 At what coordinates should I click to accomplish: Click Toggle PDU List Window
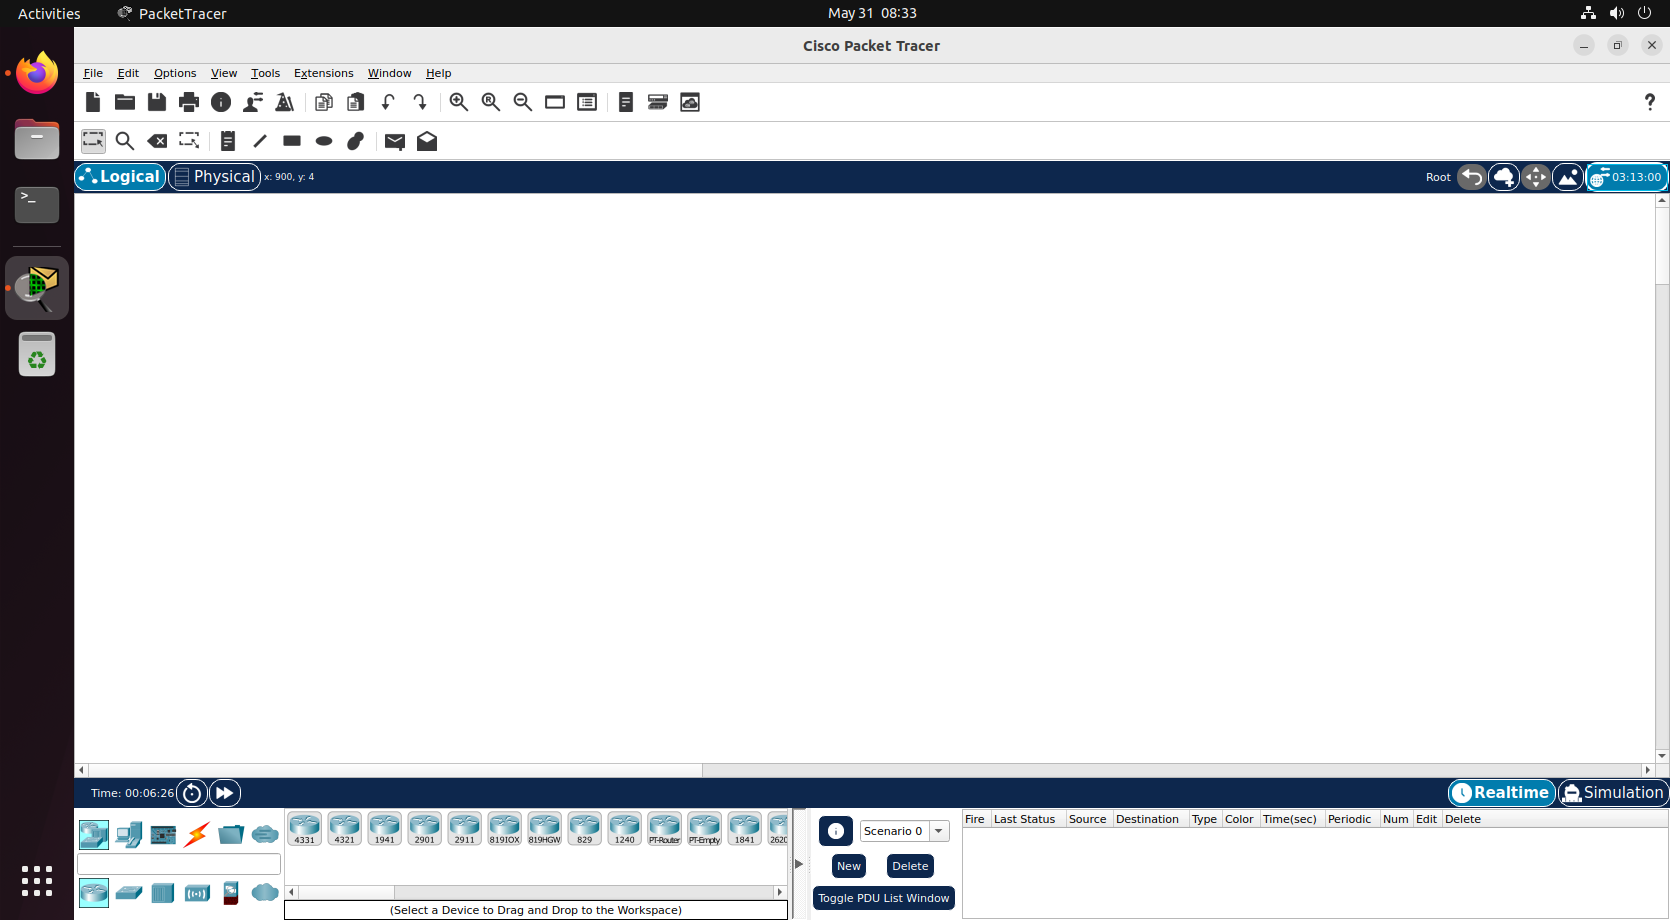884,898
